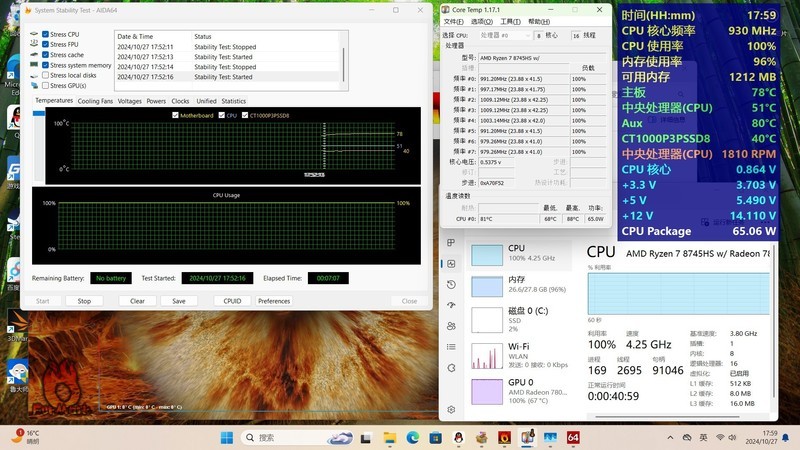The image size is (800, 450).
Task: Switch to AIDA64 on taskbar
Action: pos(573,438)
